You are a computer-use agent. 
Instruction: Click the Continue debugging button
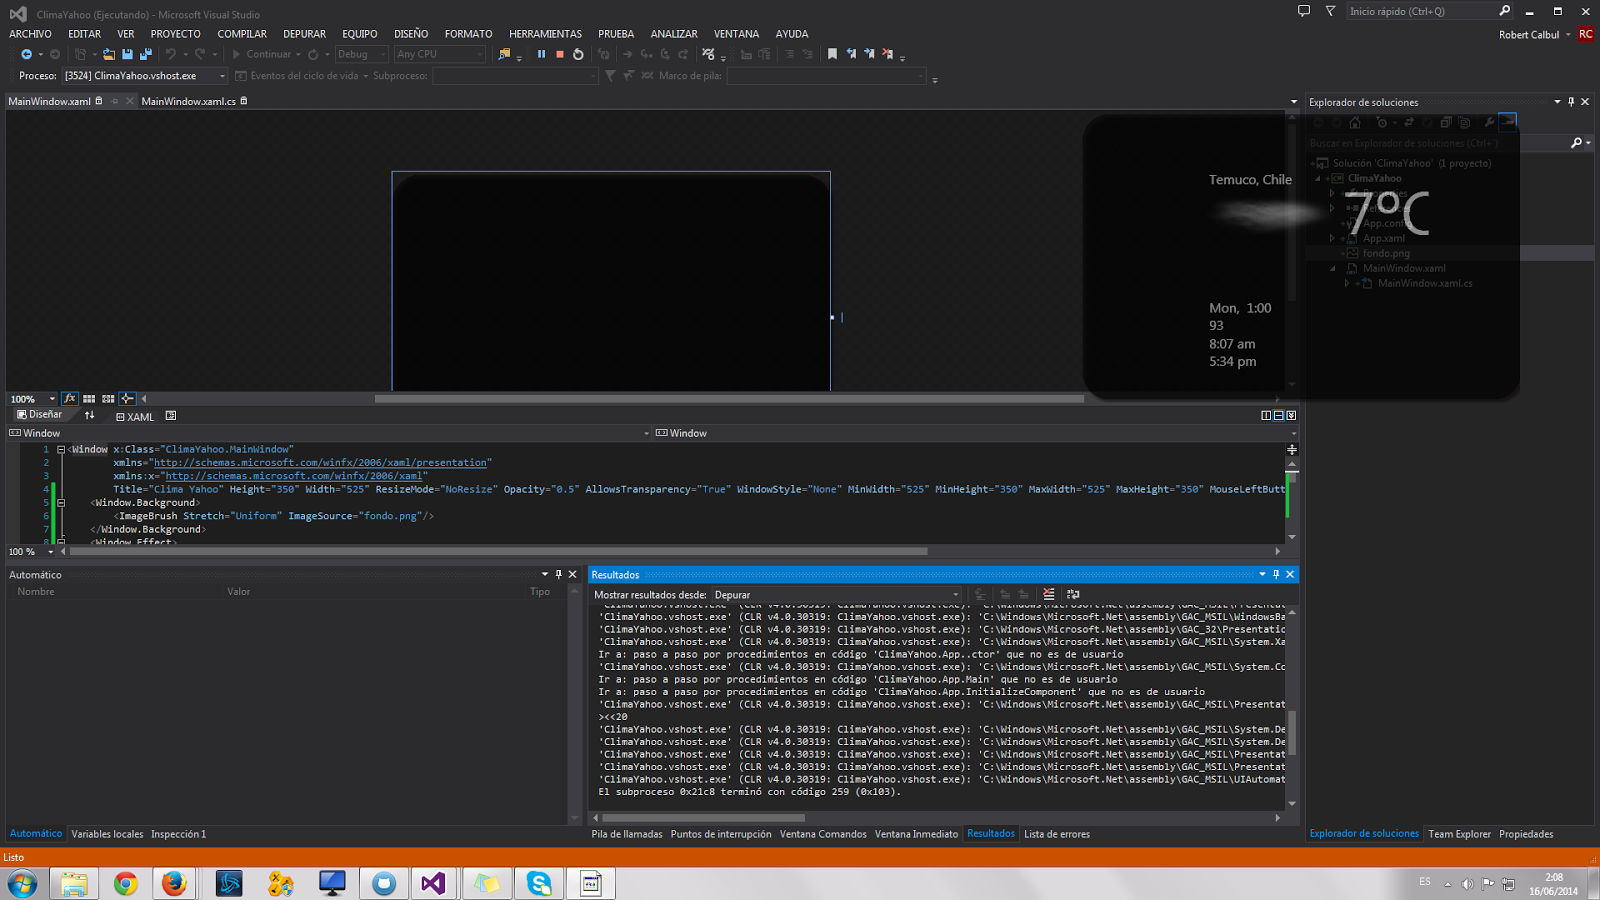[262, 54]
